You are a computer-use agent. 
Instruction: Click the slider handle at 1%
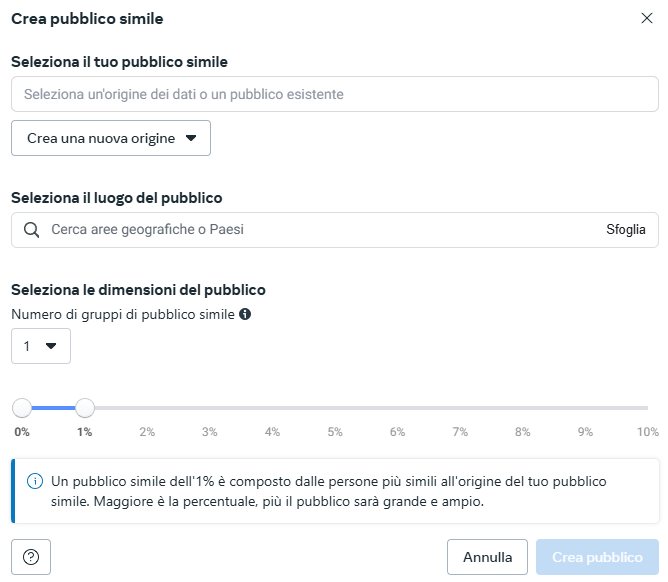tap(85, 408)
